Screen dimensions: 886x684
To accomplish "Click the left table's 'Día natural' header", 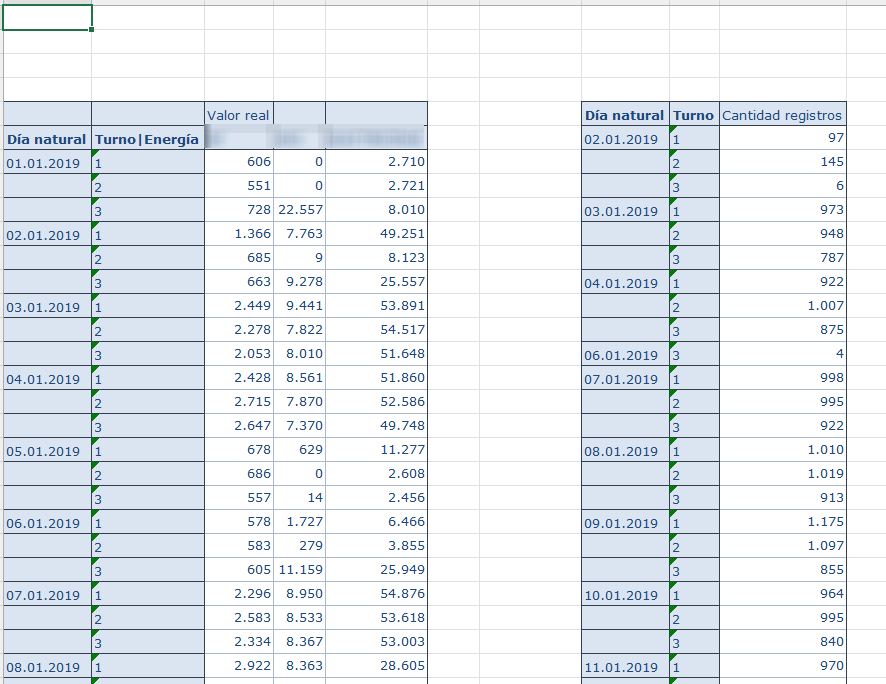I will coord(47,138).
